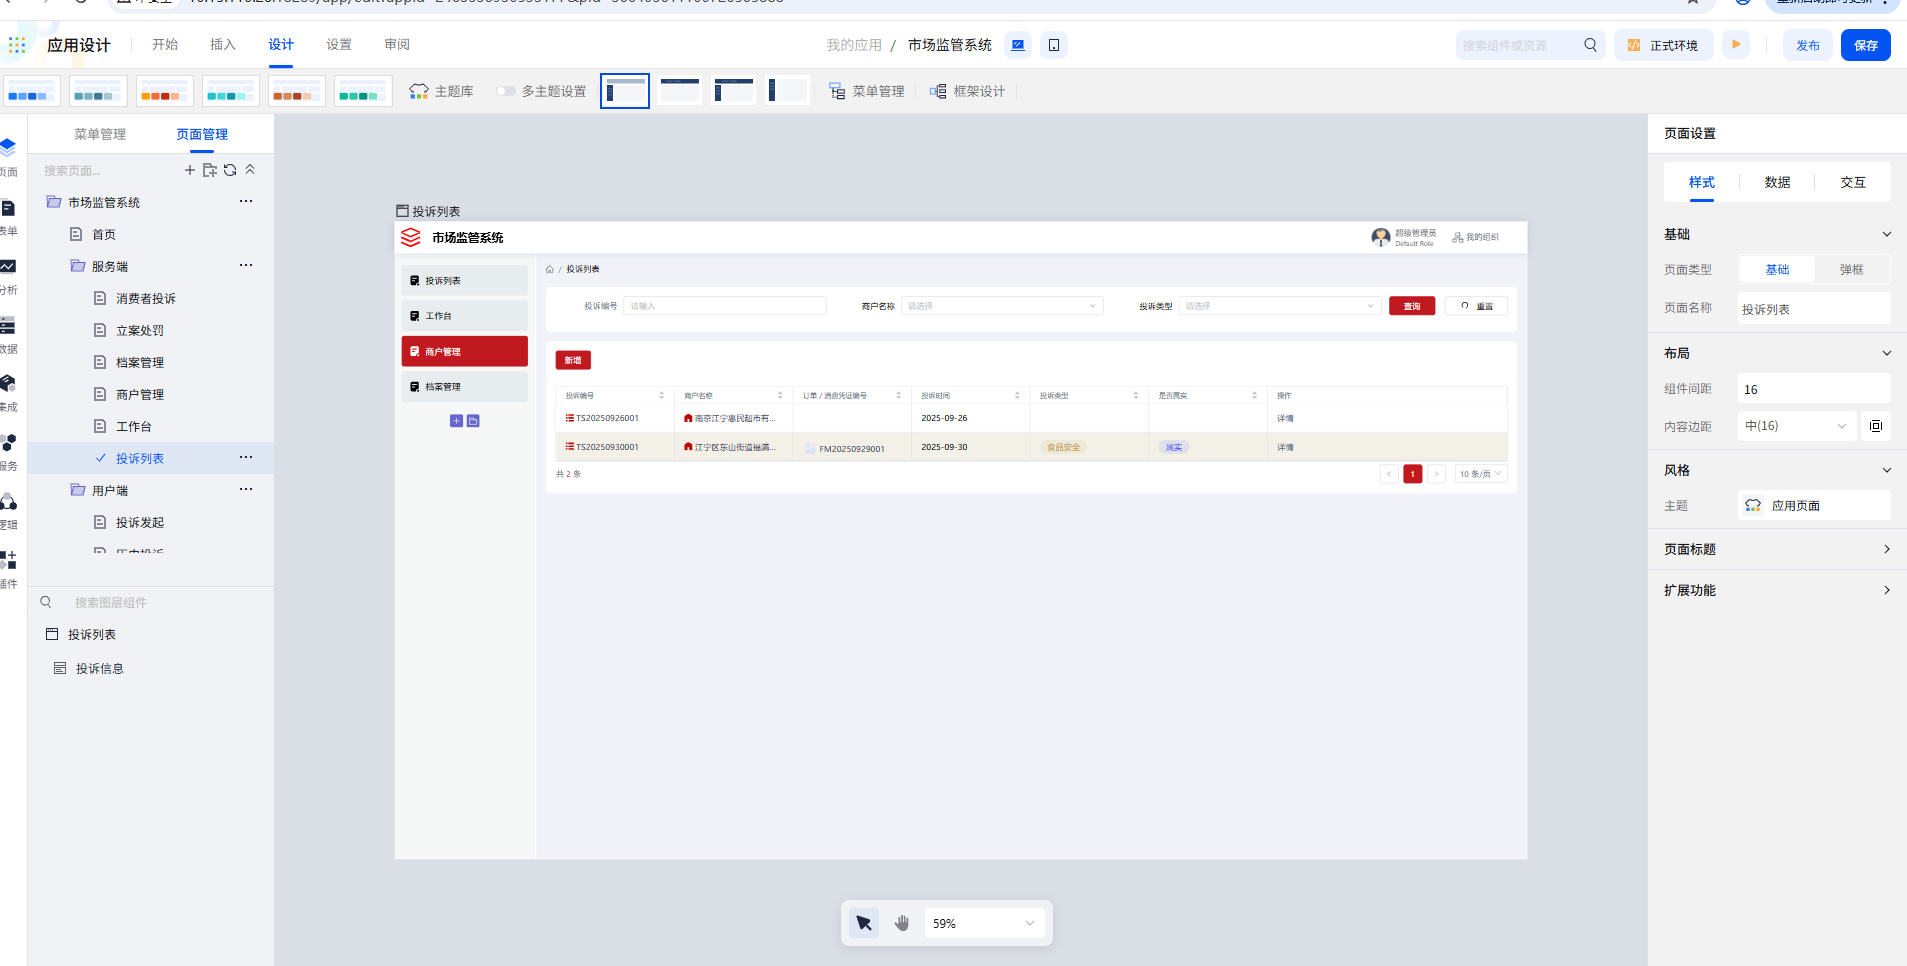This screenshot has width=1907, height=966.
Task: Click the 页面名称 input field
Action: coord(1812,309)
